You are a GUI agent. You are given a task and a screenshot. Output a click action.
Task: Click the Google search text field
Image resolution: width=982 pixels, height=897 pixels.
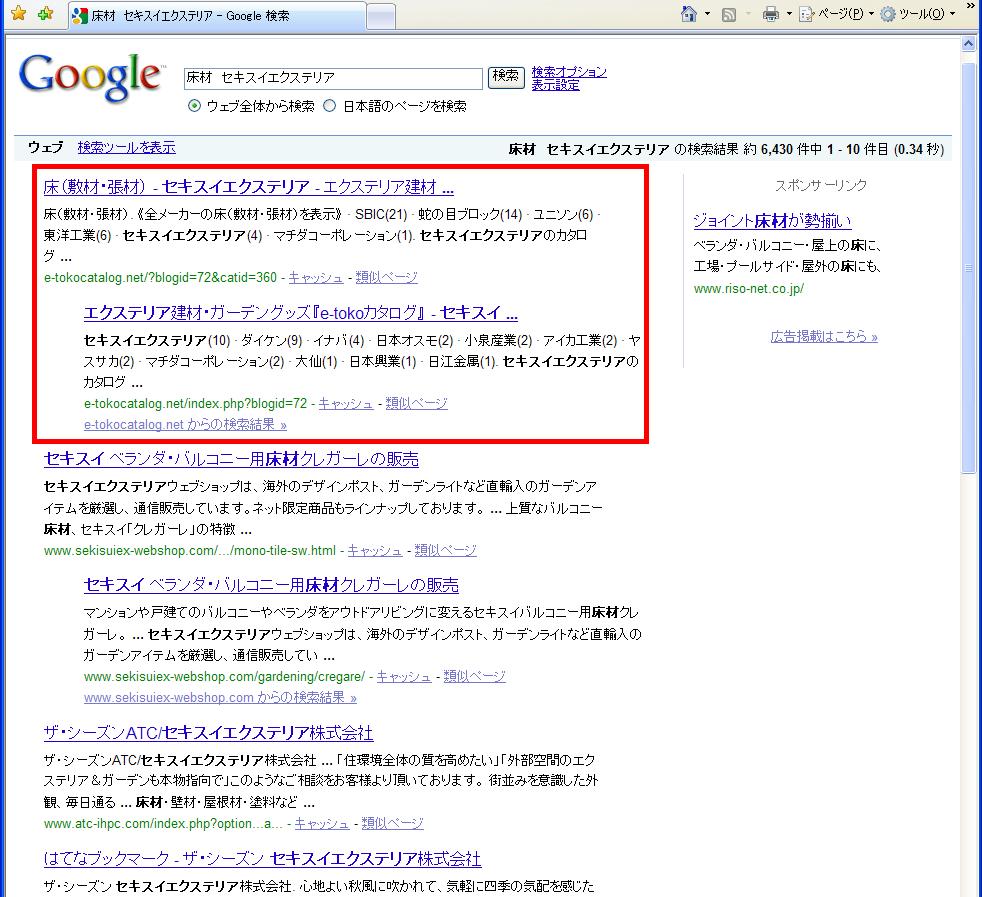click(x=333, y=78)
